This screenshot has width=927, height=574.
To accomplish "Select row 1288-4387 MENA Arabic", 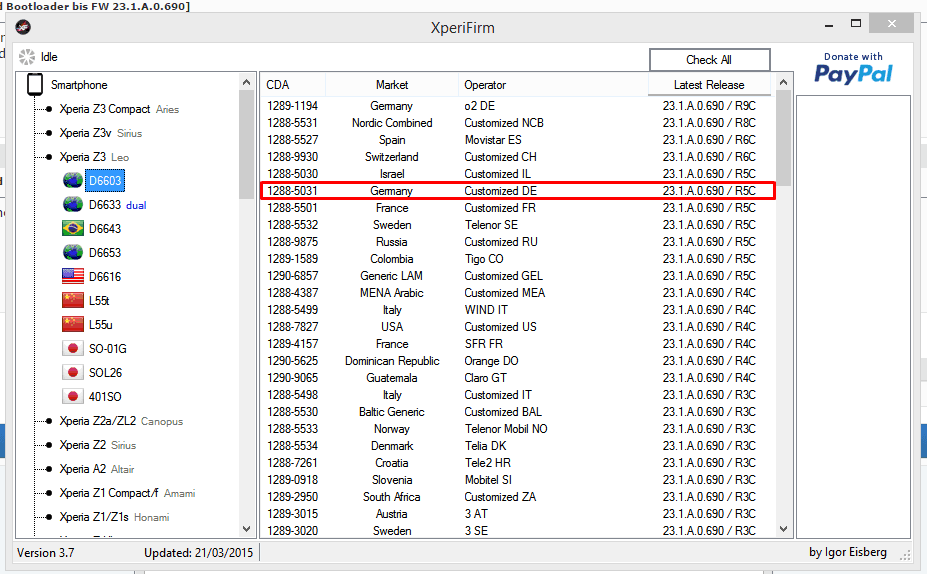I will click(517, 293).
